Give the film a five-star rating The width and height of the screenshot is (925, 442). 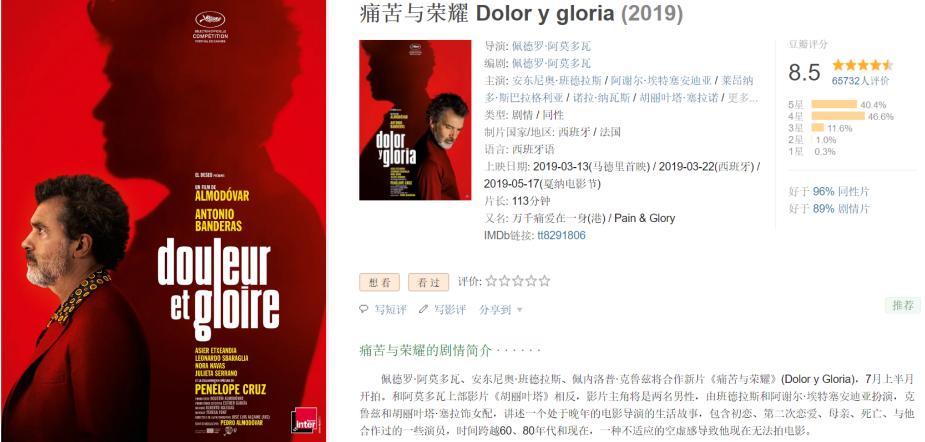click(x=544, y=281)
